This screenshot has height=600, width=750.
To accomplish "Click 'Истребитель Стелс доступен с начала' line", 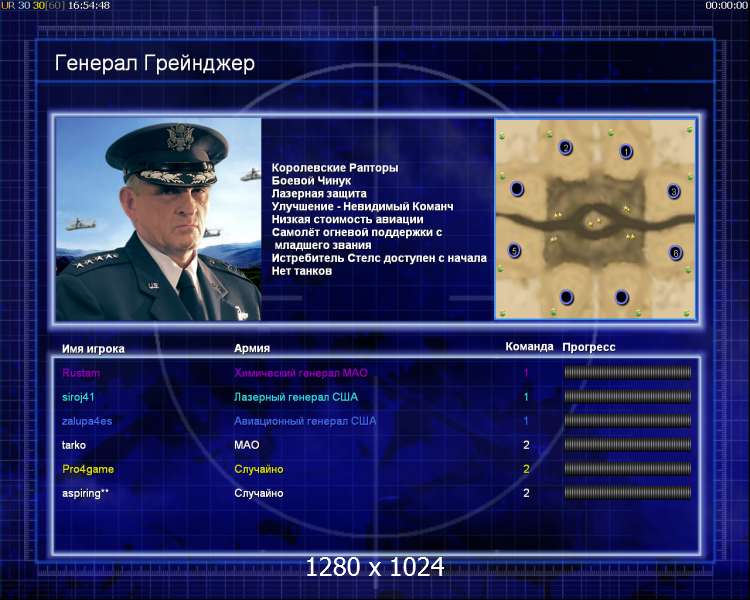I will pyautogui.click(x=379, y=258).
